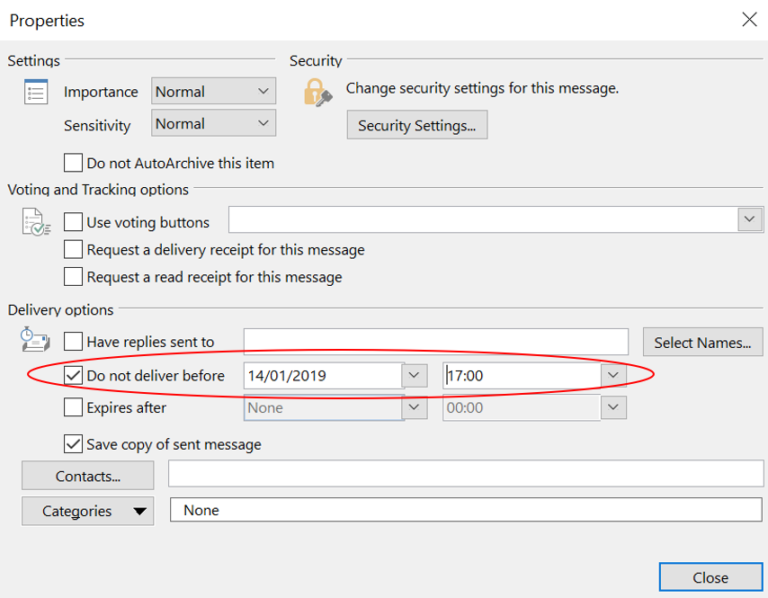
Task: Click the Close button
Action: pyautogui.click(x=710, y=577)
